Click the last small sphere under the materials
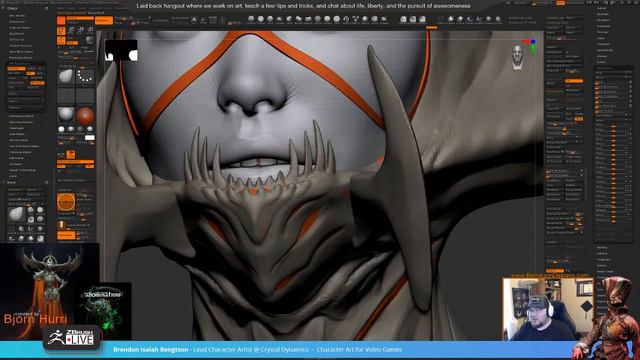The height and width of the screenshot is (360, 640). pos(89,129)
